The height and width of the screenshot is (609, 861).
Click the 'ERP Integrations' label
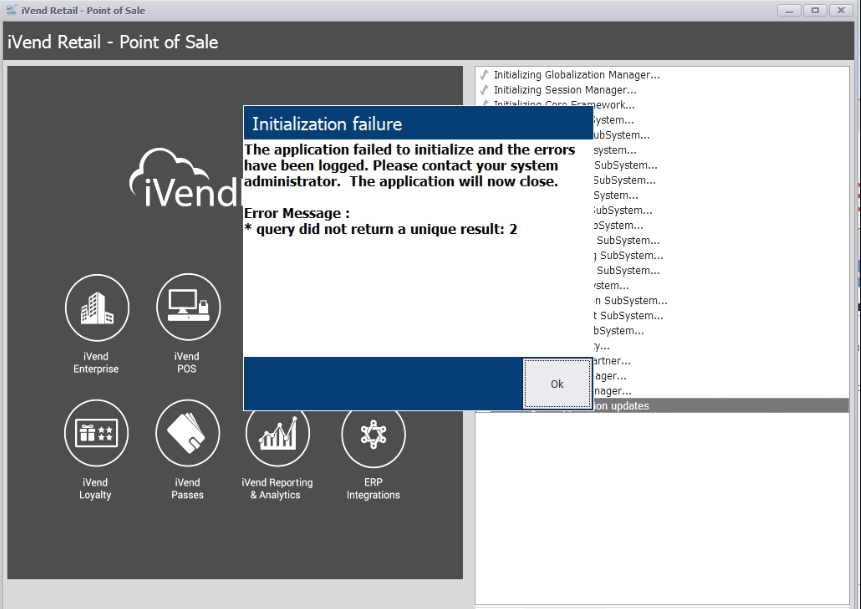point(373,489)
